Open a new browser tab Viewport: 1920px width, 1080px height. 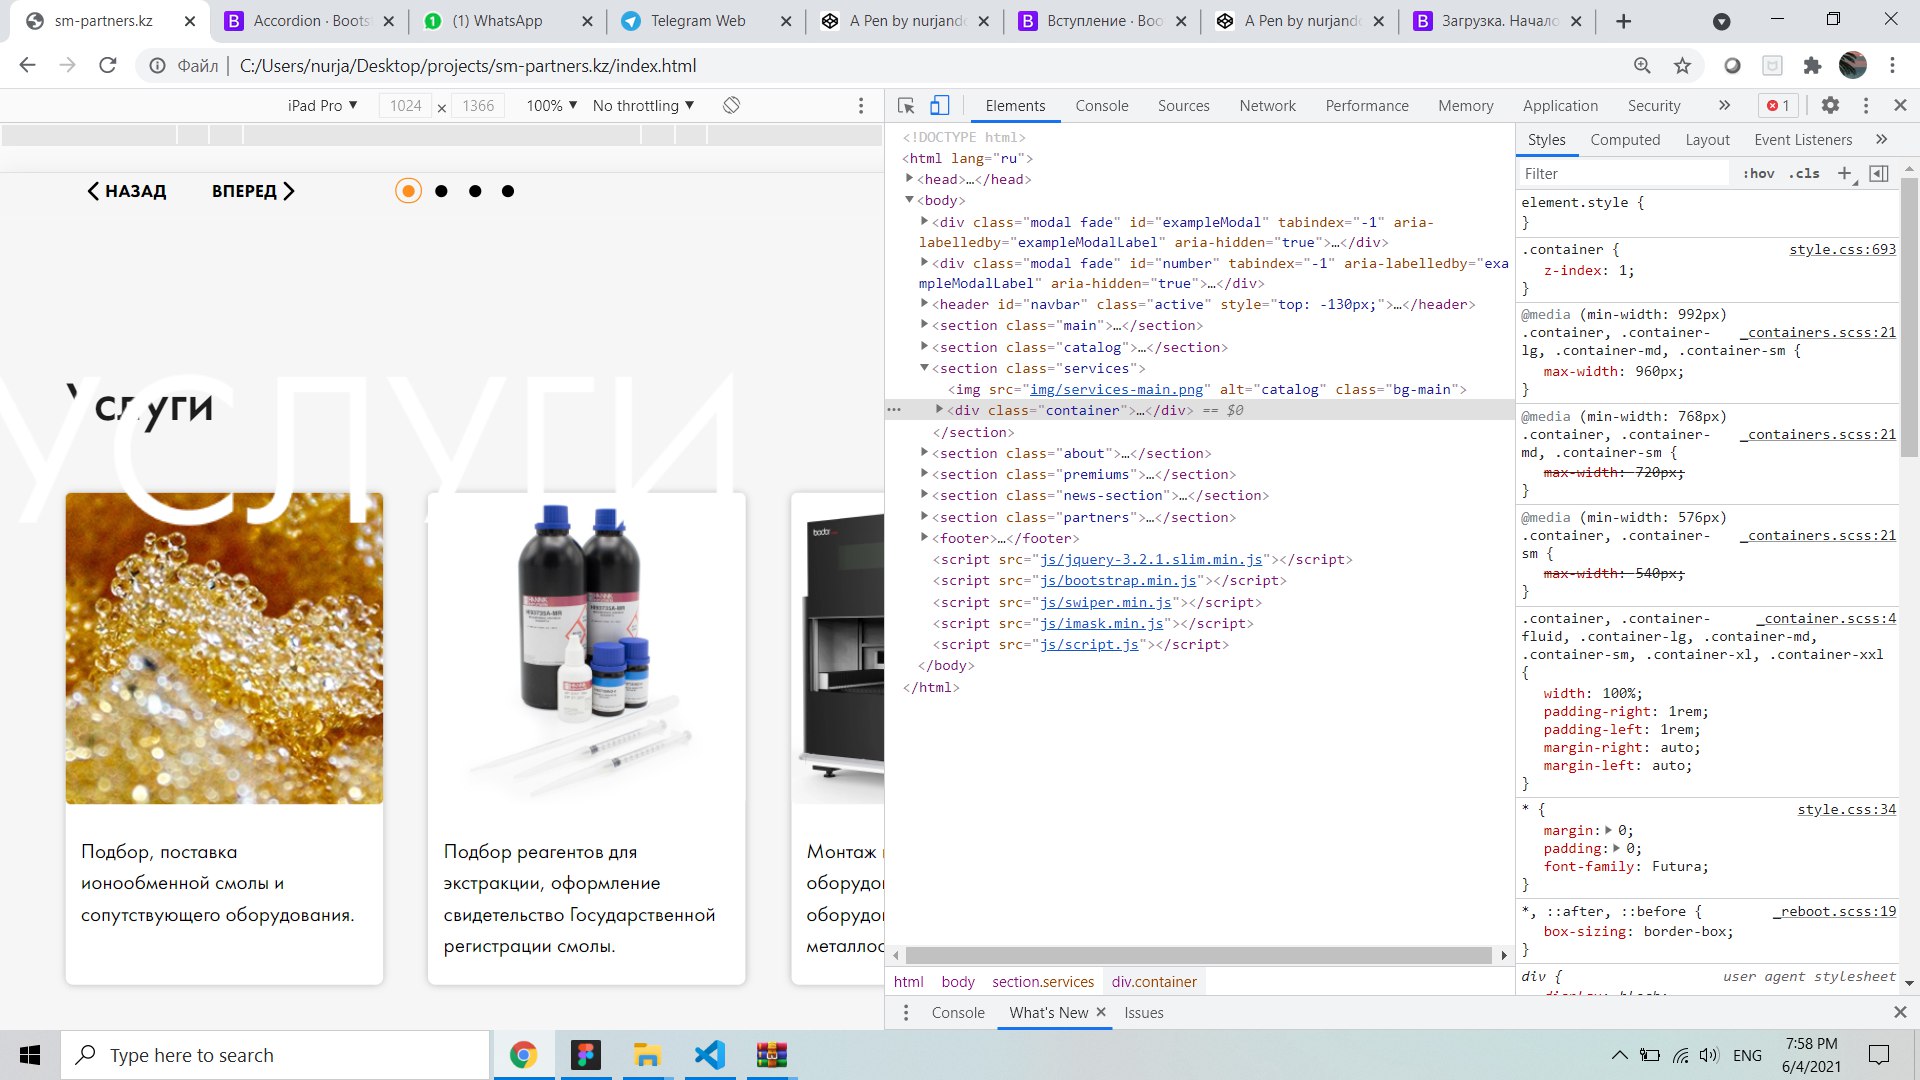pos(1623,21)
